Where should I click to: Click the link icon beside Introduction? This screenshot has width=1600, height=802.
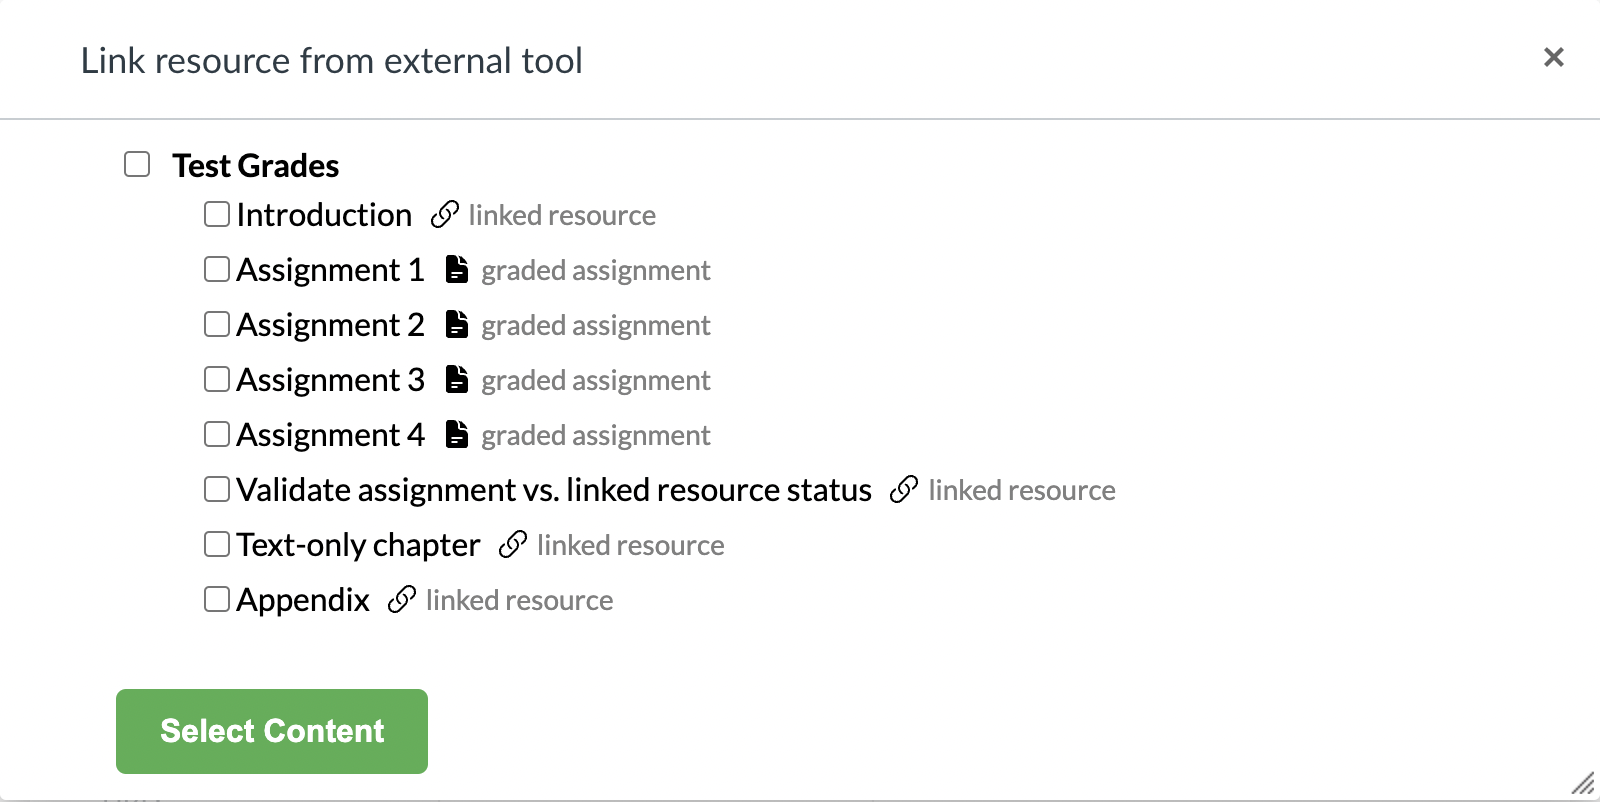pos(445,215)
